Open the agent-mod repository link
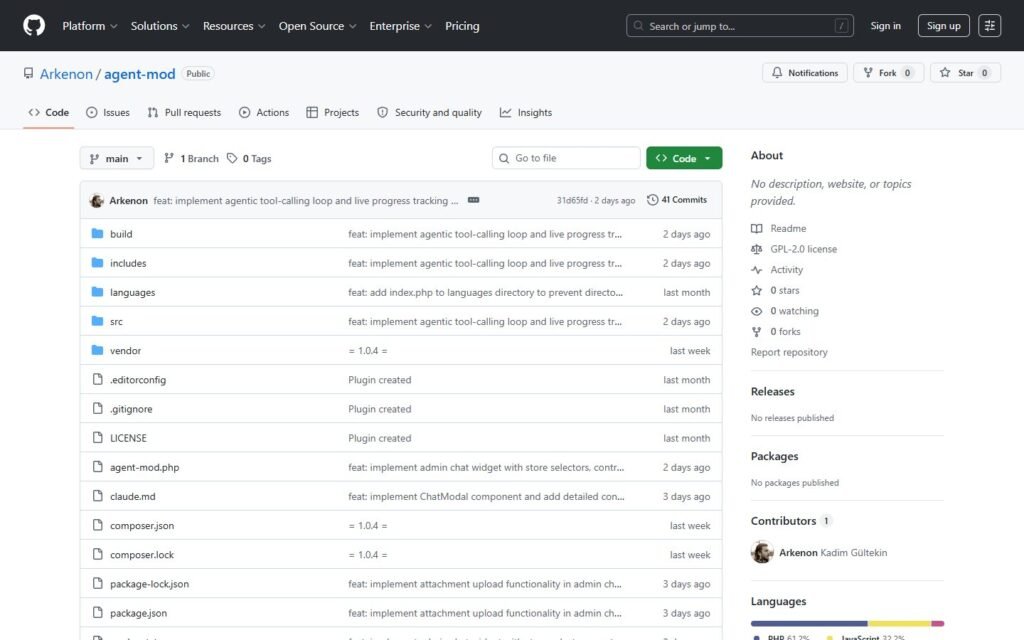 [x=140, y=74]
